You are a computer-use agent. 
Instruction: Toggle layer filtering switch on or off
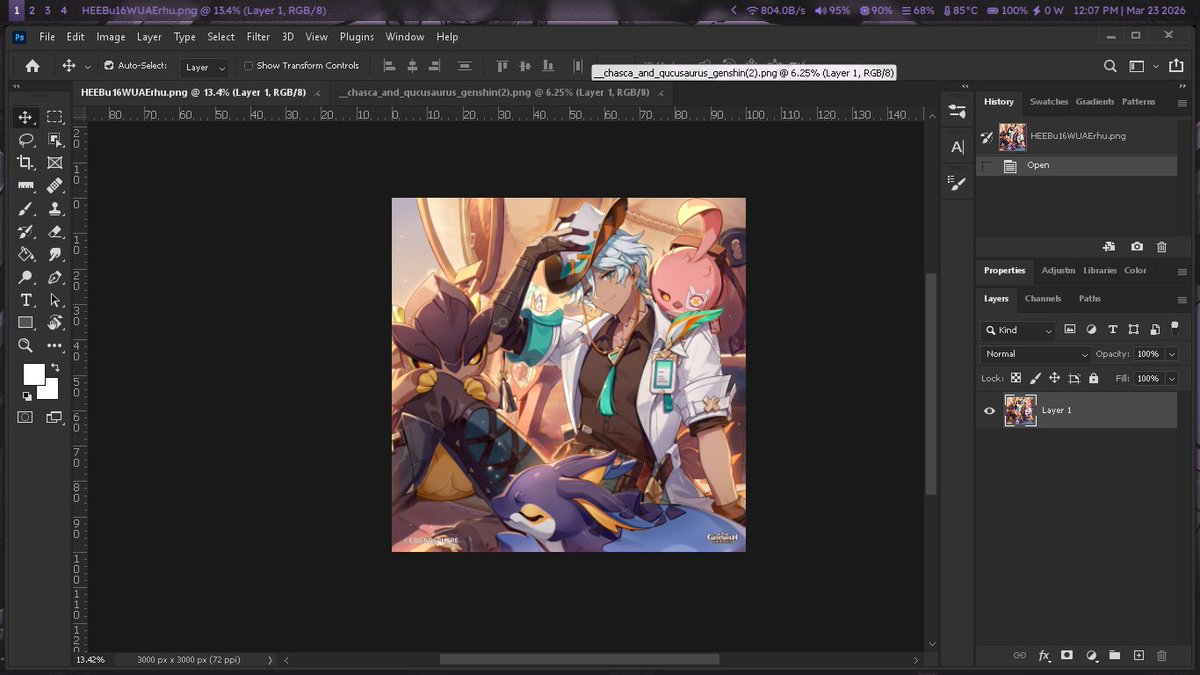1174,329
